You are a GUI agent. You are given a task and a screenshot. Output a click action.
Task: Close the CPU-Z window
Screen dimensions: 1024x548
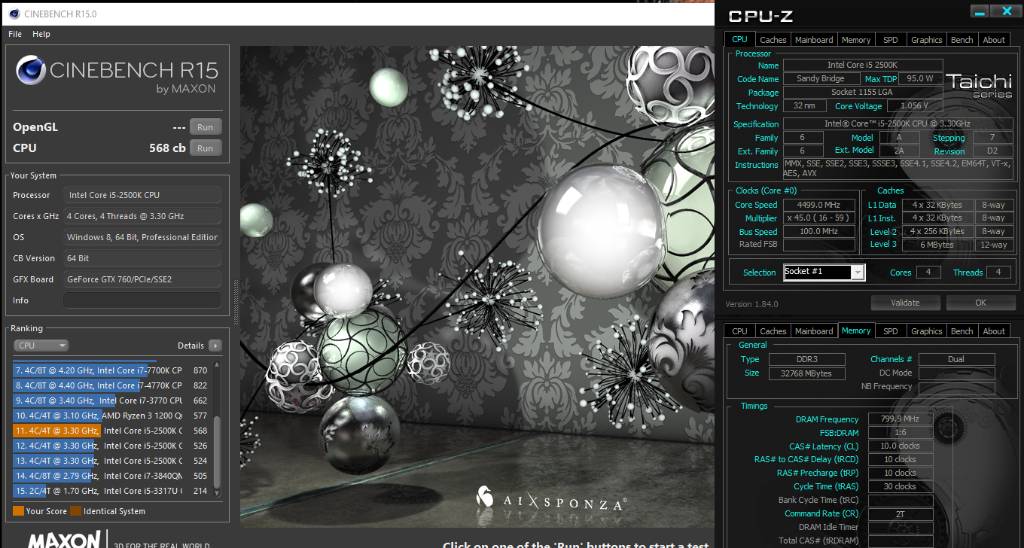pyautogui.click(x=1004, y=13)
